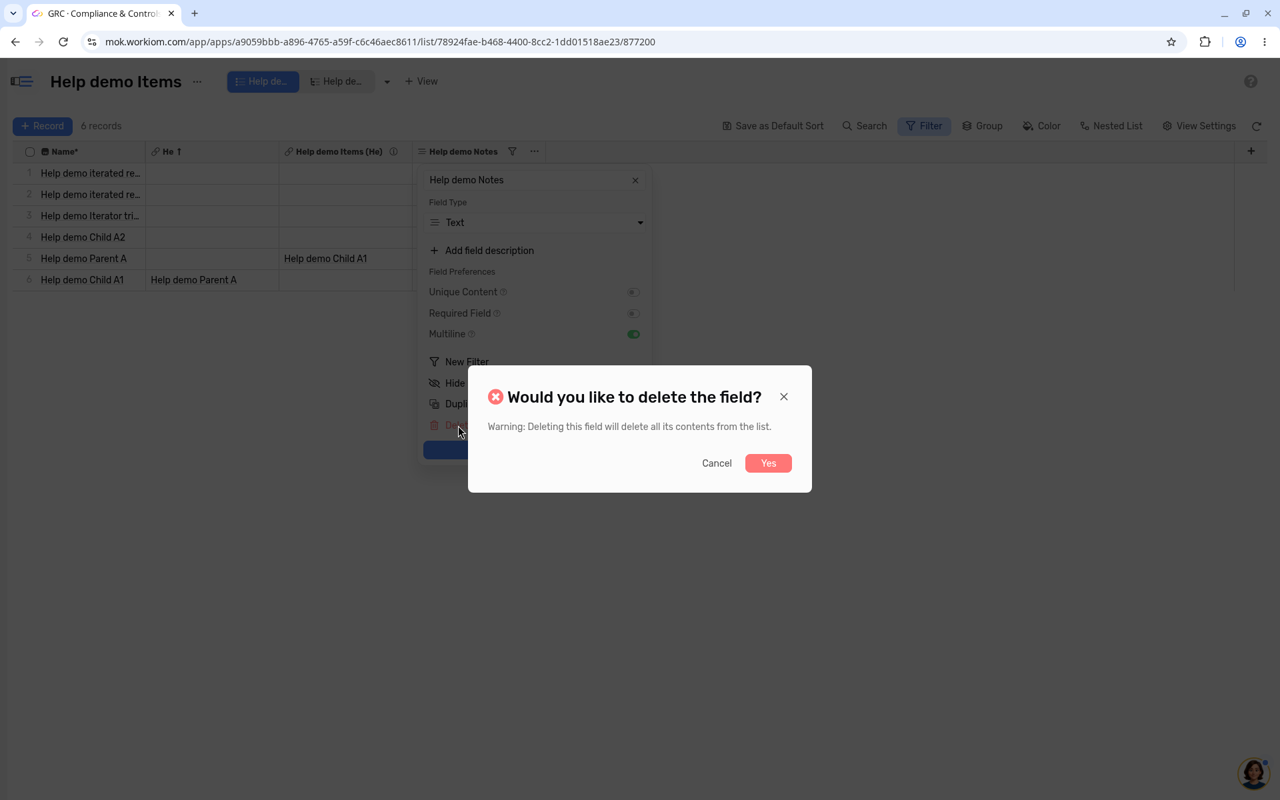1280x800 pixels.
Task: Open the Search tool
Action: pyautogui.click(x=865, y=126)
